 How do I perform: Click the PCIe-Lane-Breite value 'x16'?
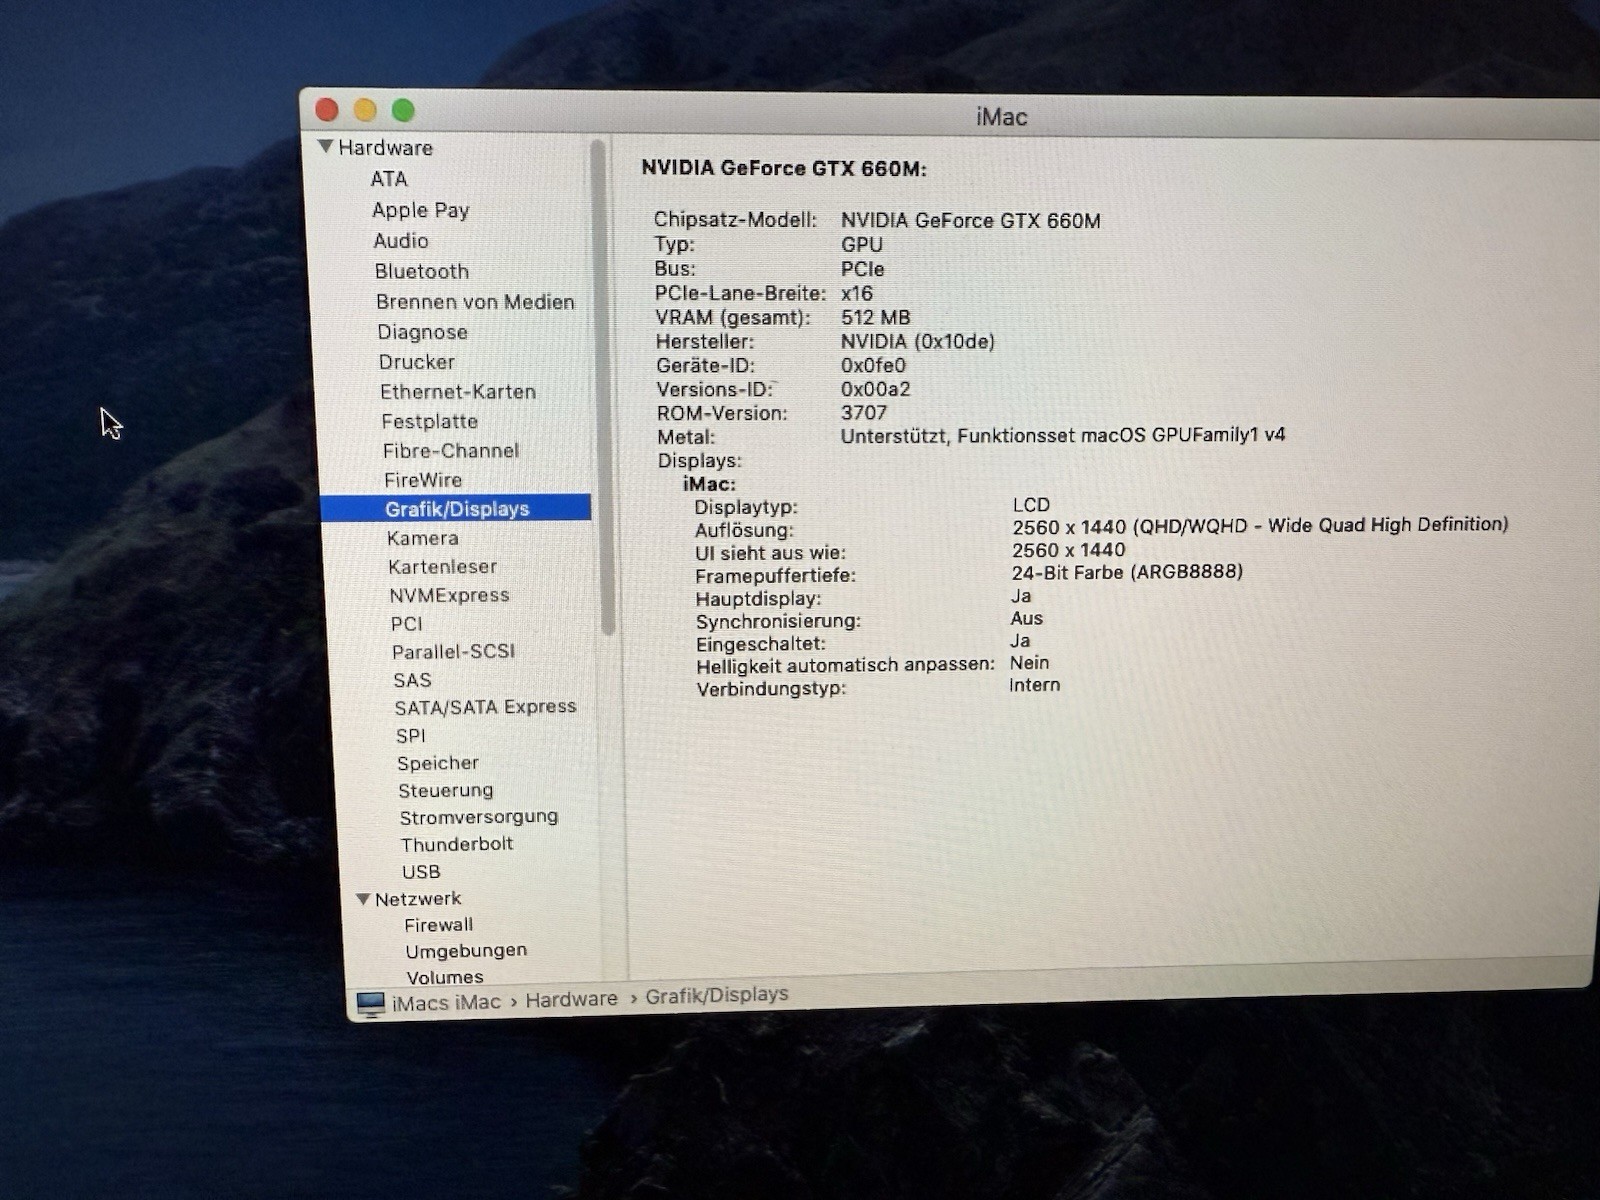click(856, 294)
